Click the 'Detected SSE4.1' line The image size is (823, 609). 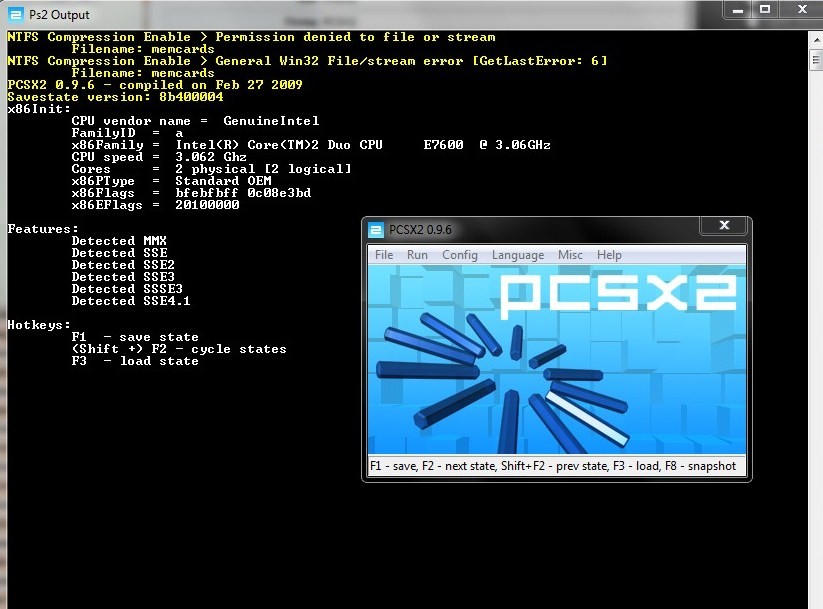131,301
